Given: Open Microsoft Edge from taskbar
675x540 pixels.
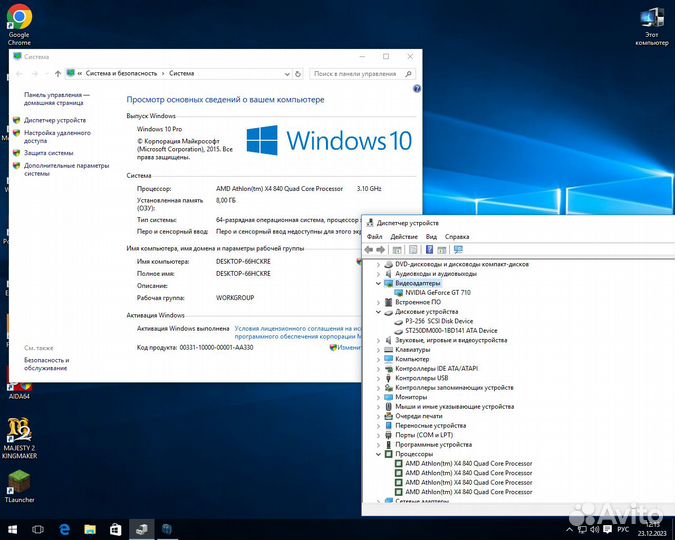Looking at the screenshot, I should point(64,529).
